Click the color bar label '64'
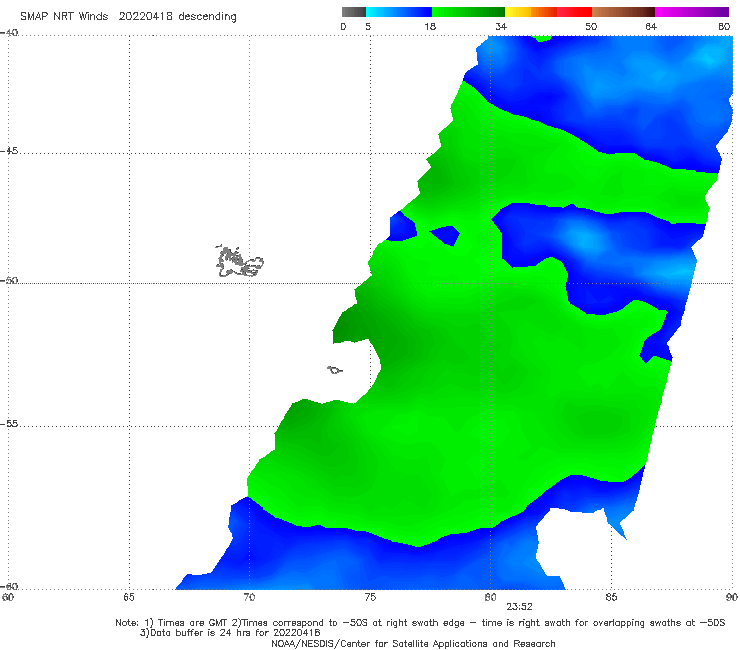The width and height of the screenshot is (740, 650). [x=651, y=27]
